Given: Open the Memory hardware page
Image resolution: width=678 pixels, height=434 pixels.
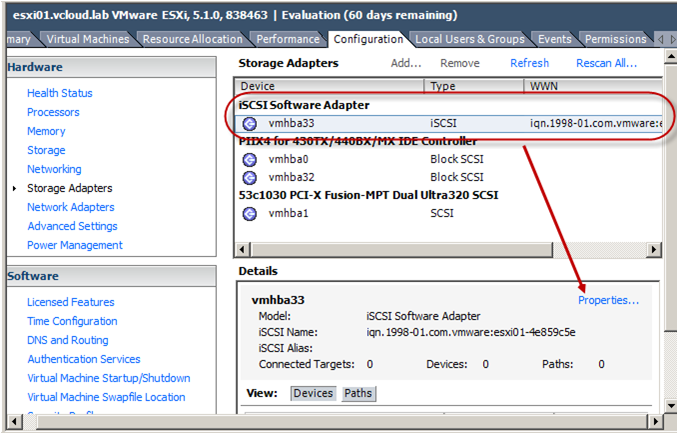Looking at the screenshot, I should [46, 131].
